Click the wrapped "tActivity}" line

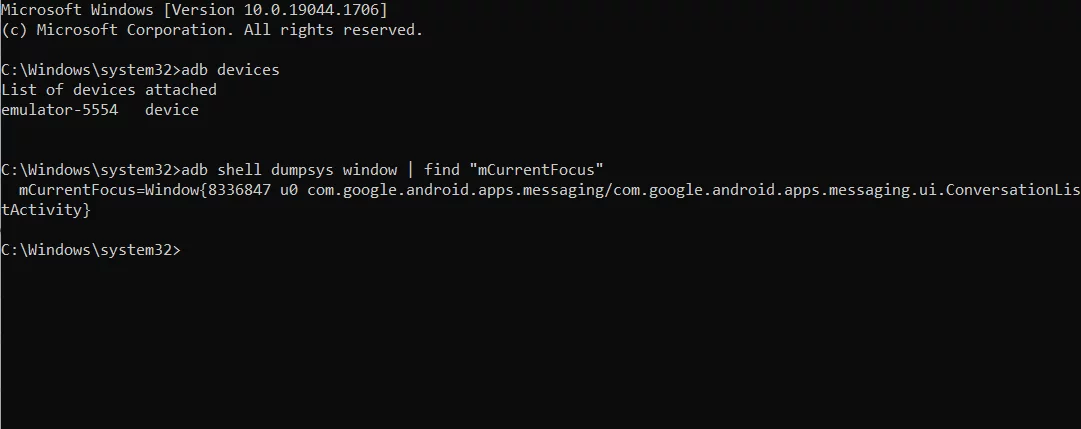(46, 210)
